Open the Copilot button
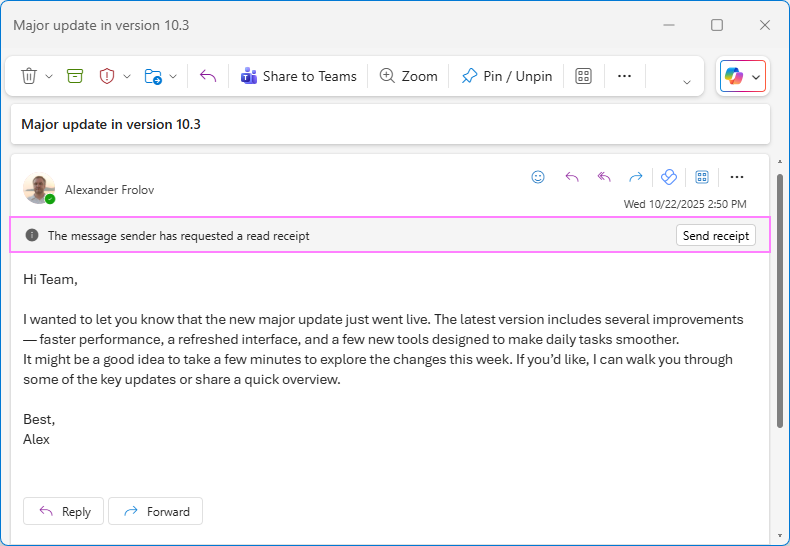 pyautogui.click(x=734, y=76)
